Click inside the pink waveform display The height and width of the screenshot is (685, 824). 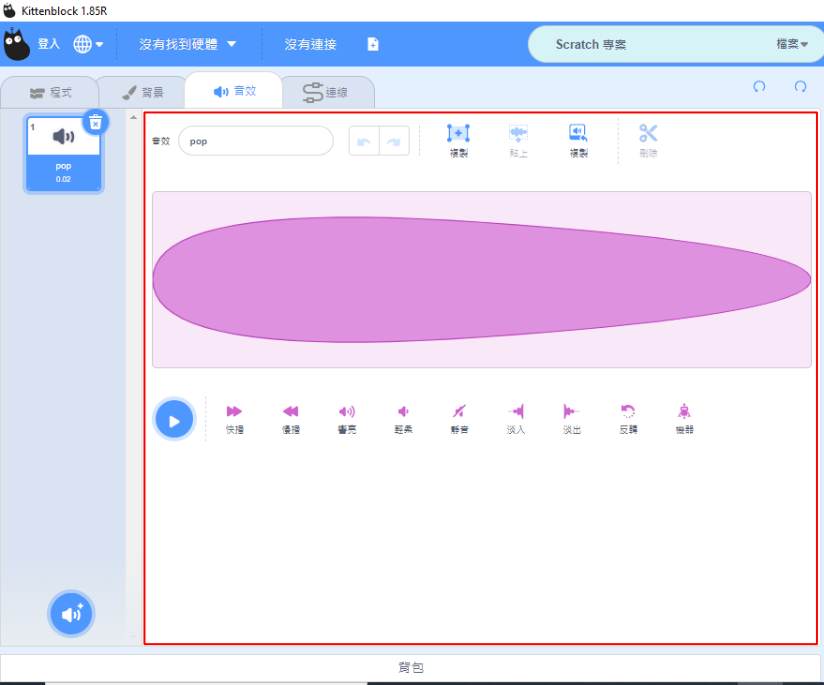481,279
